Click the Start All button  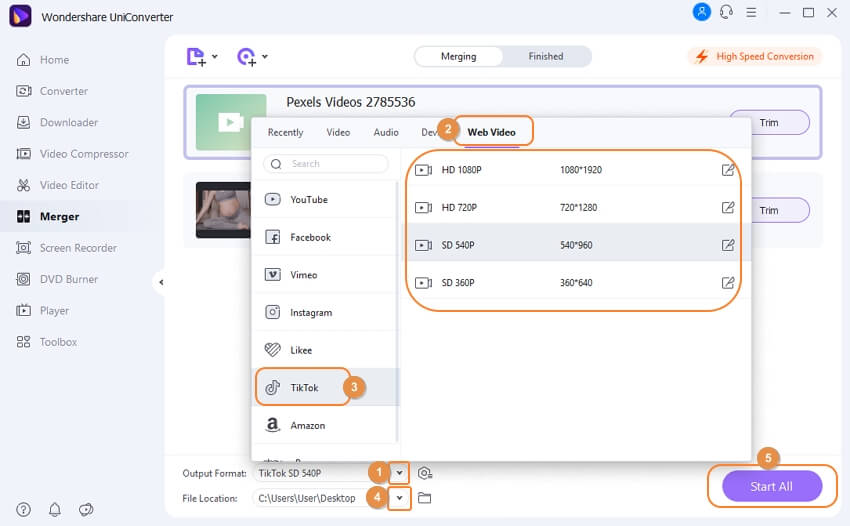(x=772, y=486)
